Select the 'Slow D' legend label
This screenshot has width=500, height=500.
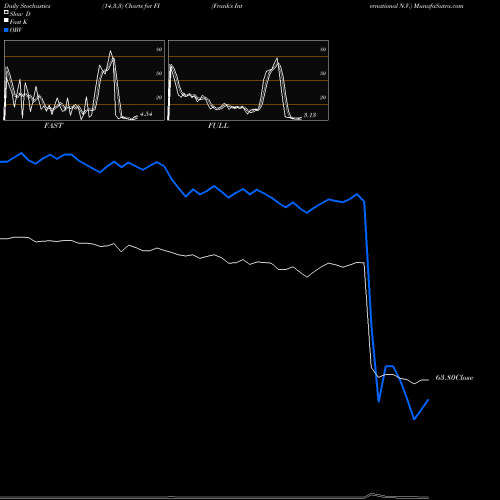pyautogui.click(x=20, y=14)
